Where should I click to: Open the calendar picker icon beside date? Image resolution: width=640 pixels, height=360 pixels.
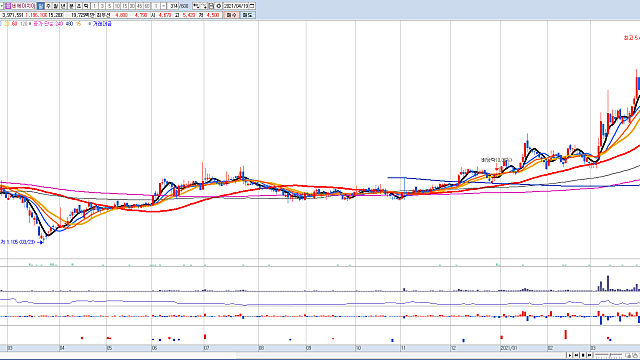click(x=252, y=6)
